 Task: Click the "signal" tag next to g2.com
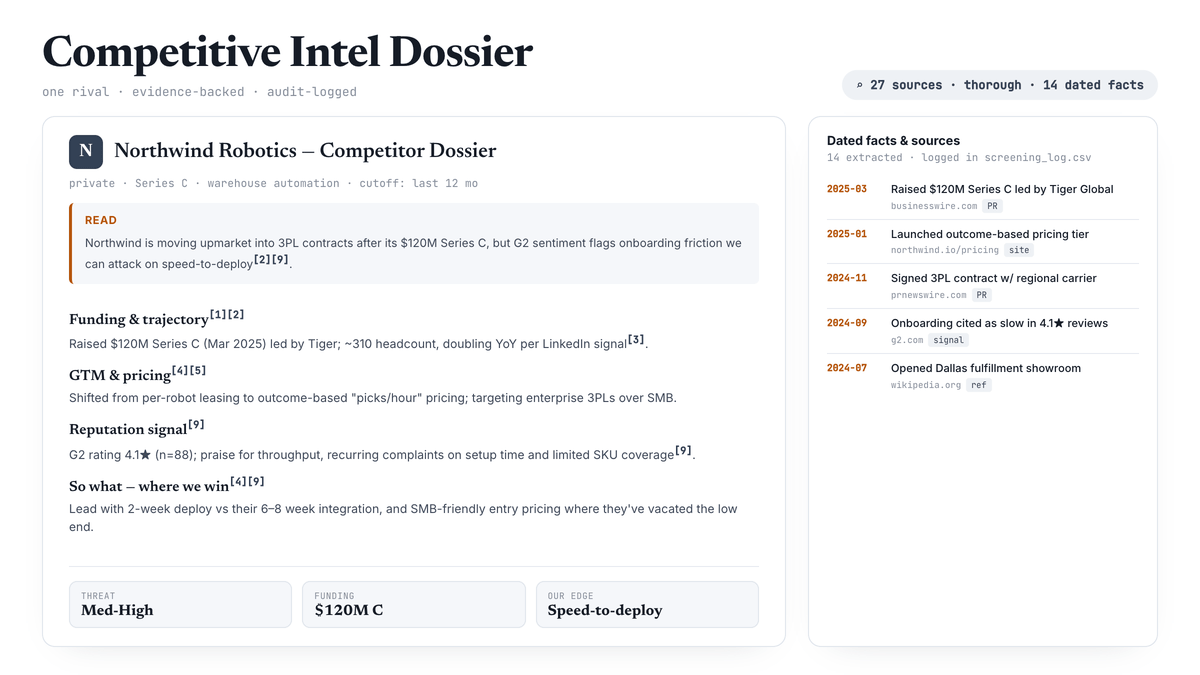tap(949, 340)
